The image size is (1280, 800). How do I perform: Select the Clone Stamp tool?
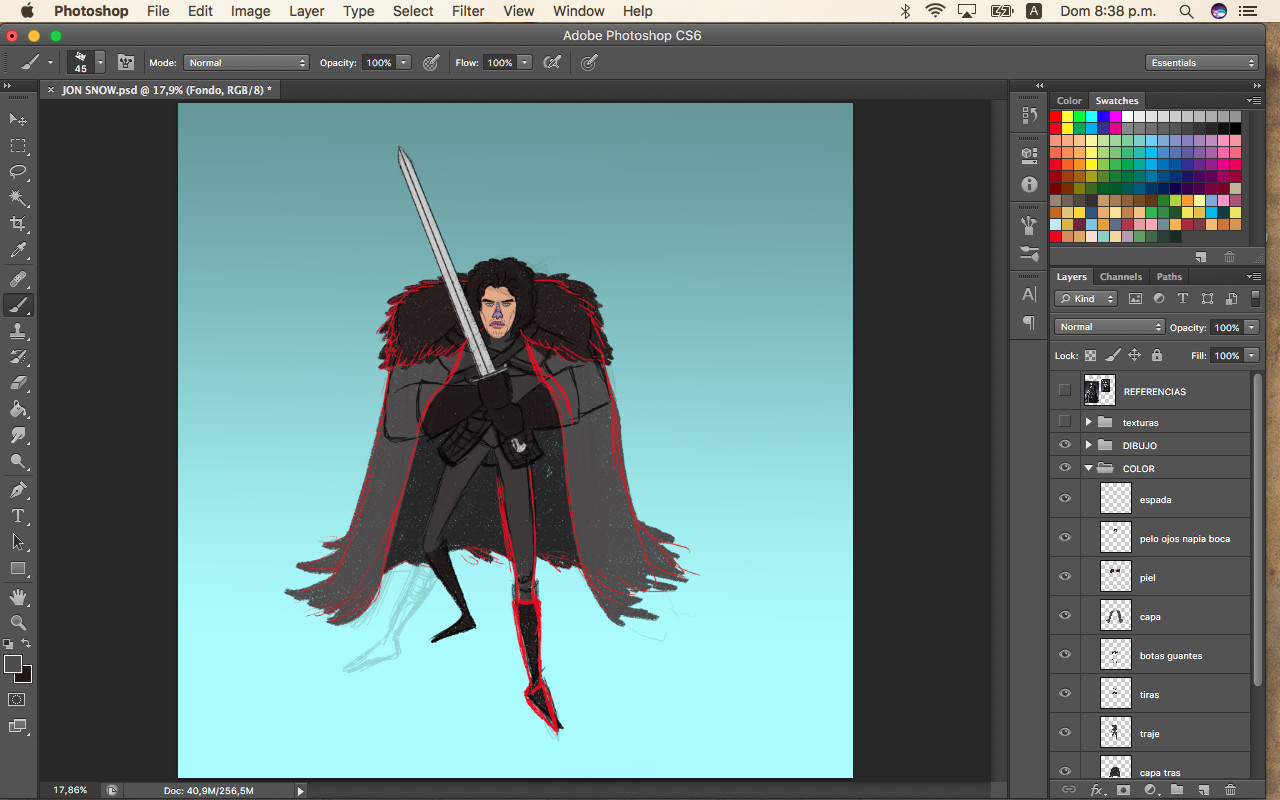coord(18,331)
